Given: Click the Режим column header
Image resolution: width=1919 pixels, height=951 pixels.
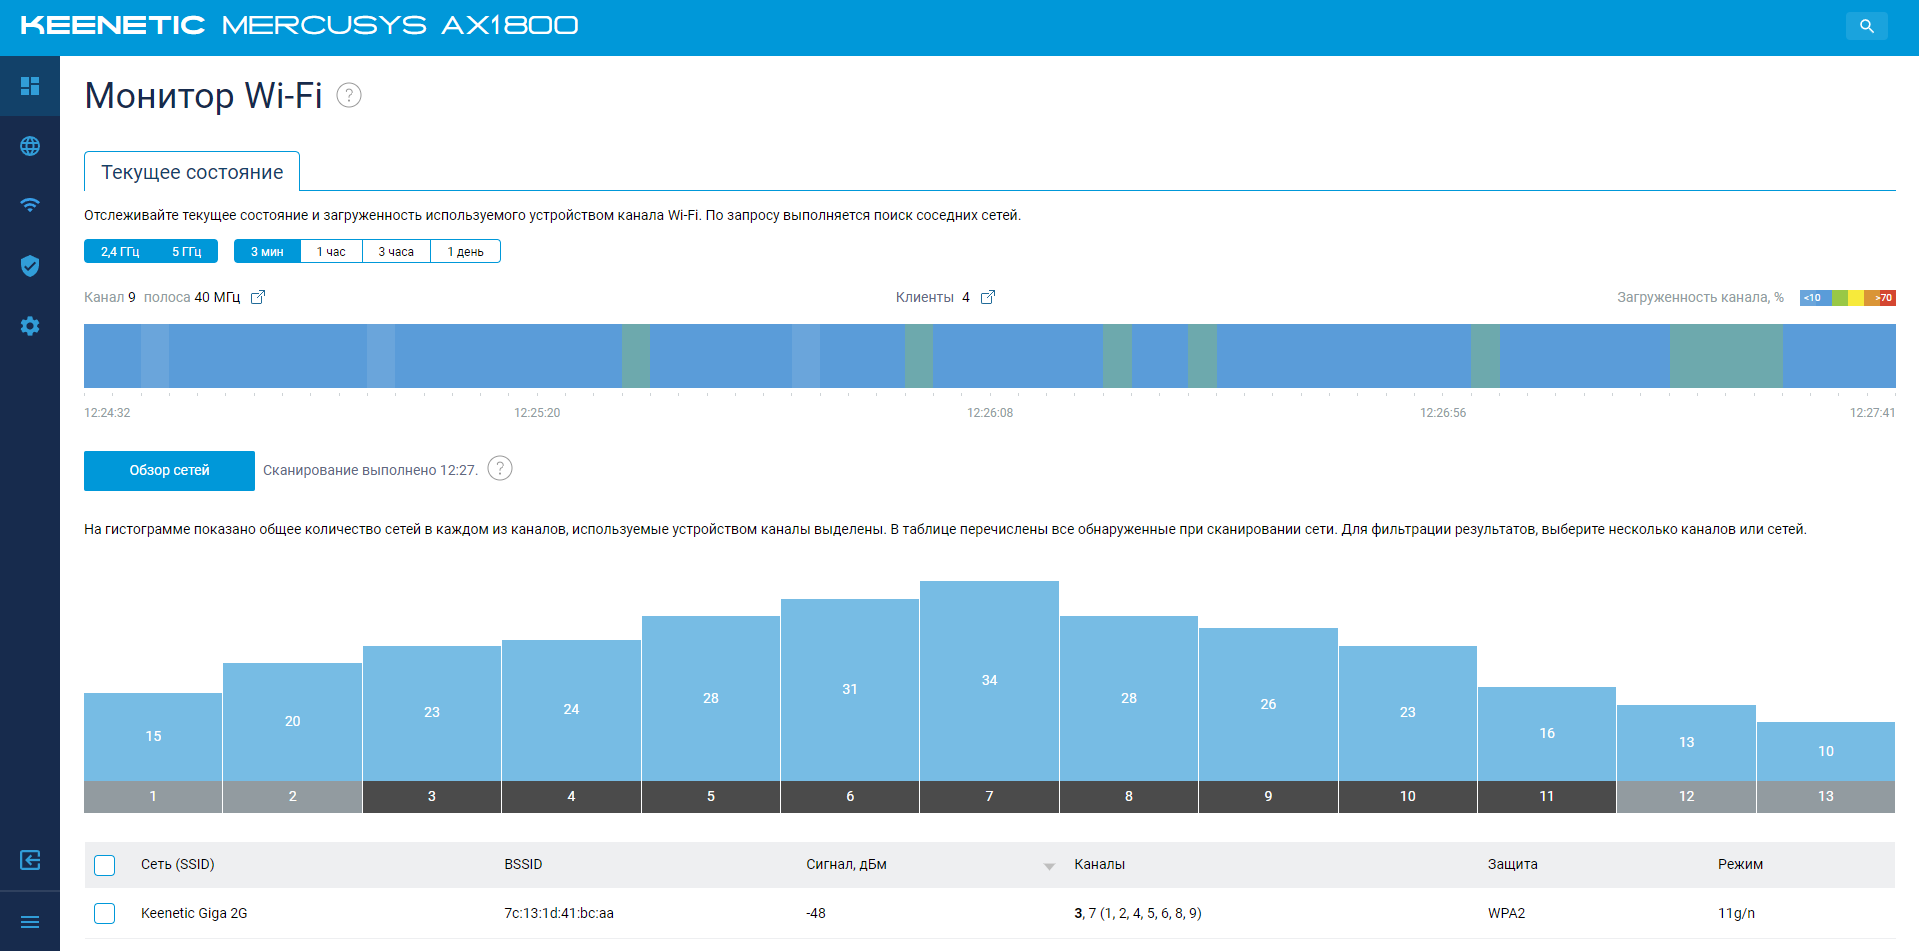Looking at the screenshot, I should coord(1740,864).
